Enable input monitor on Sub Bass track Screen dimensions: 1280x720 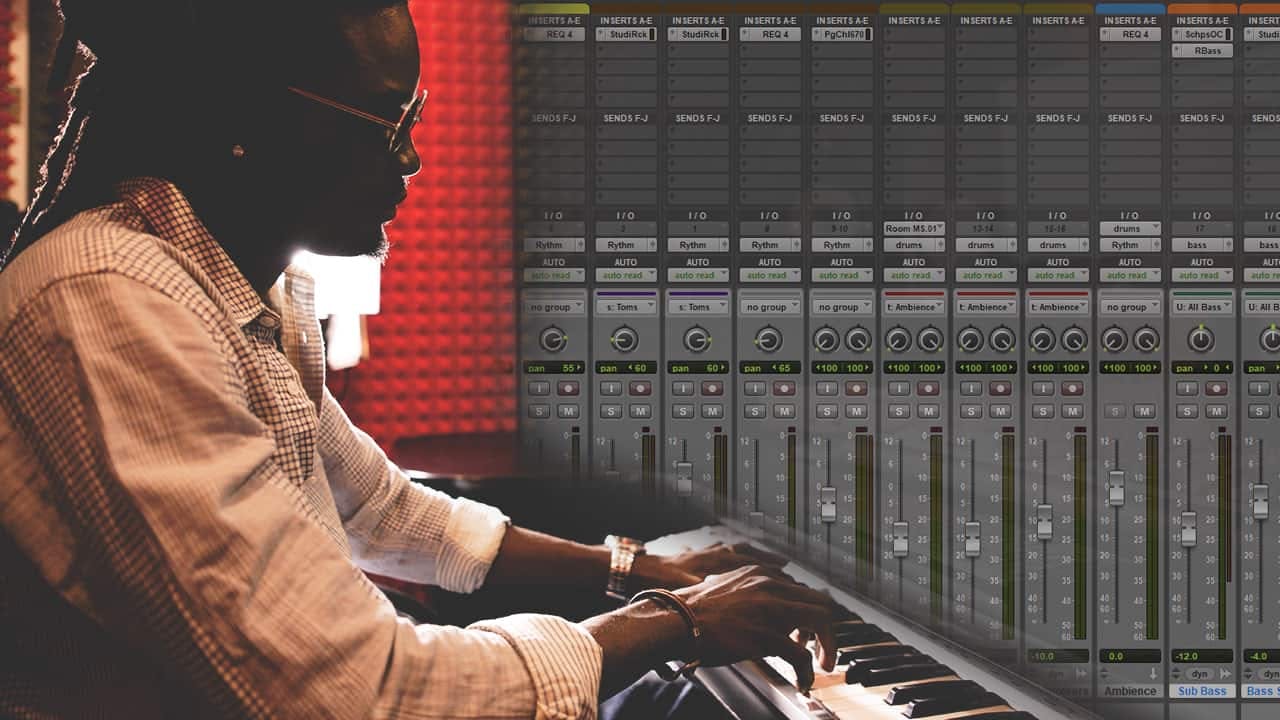1187,388
